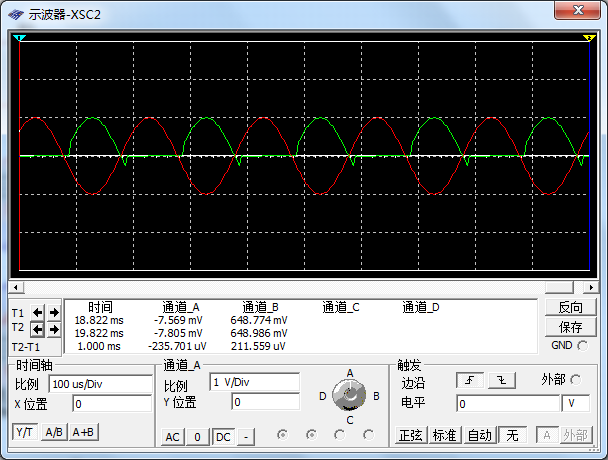Click the 反向 button
This screenshot has width=608, height=460.
click(570, 307)
